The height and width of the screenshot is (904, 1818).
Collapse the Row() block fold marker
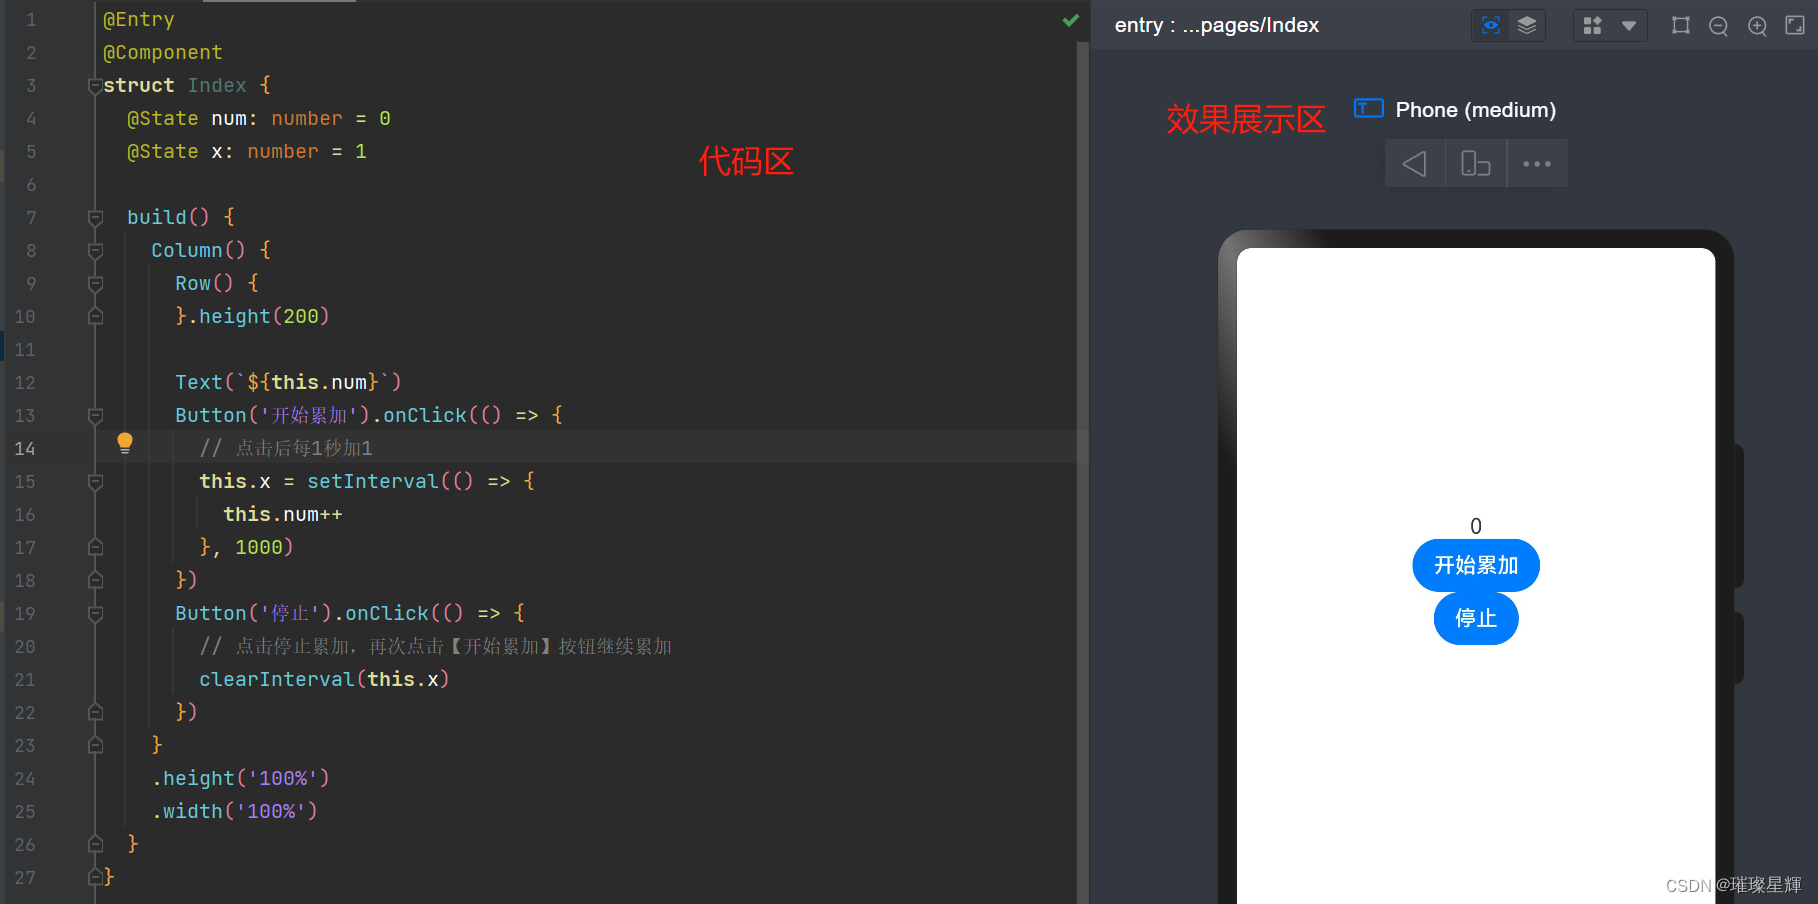[x=95, y=283]
